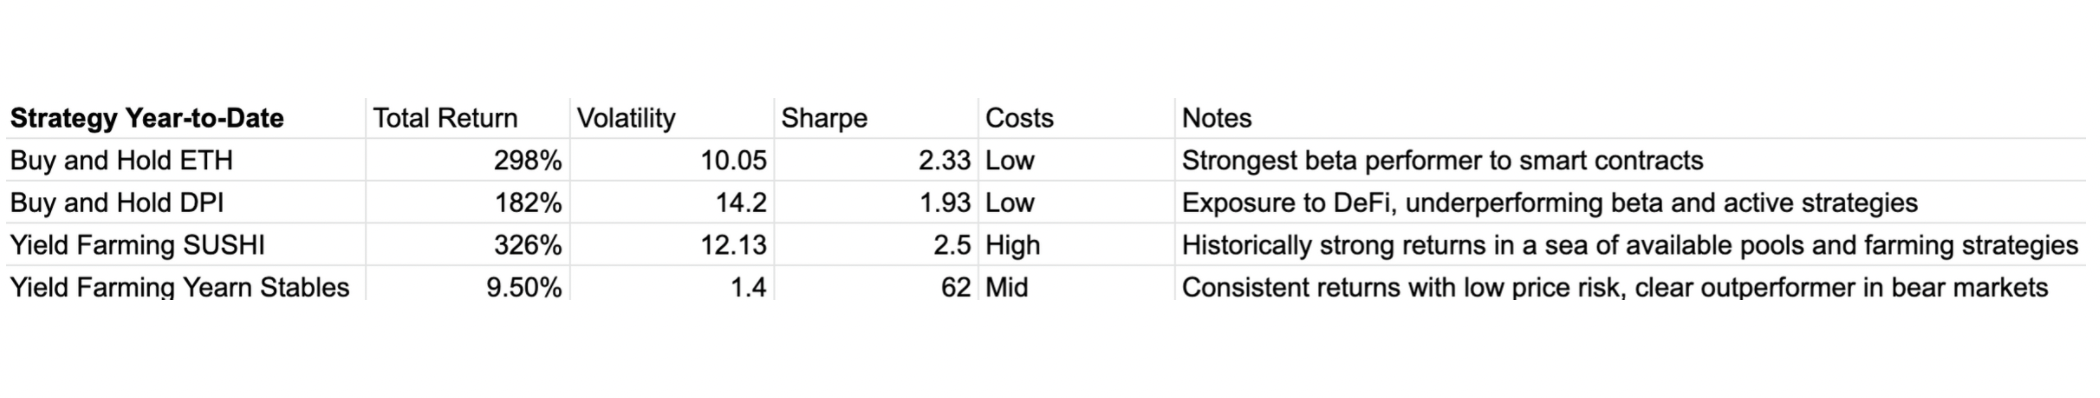Click the Total Return column header
This screenshot has height=398, width=2100.
(x=468, y=118)
